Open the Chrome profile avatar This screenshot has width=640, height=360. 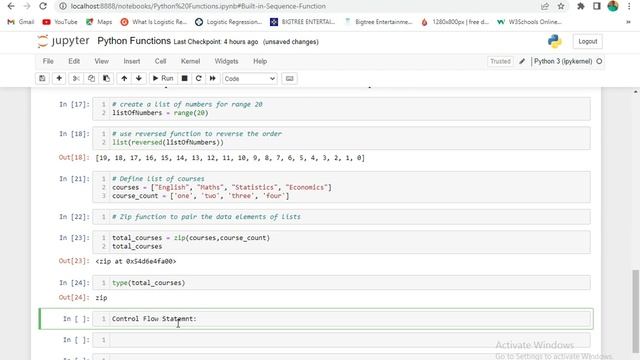613,6
